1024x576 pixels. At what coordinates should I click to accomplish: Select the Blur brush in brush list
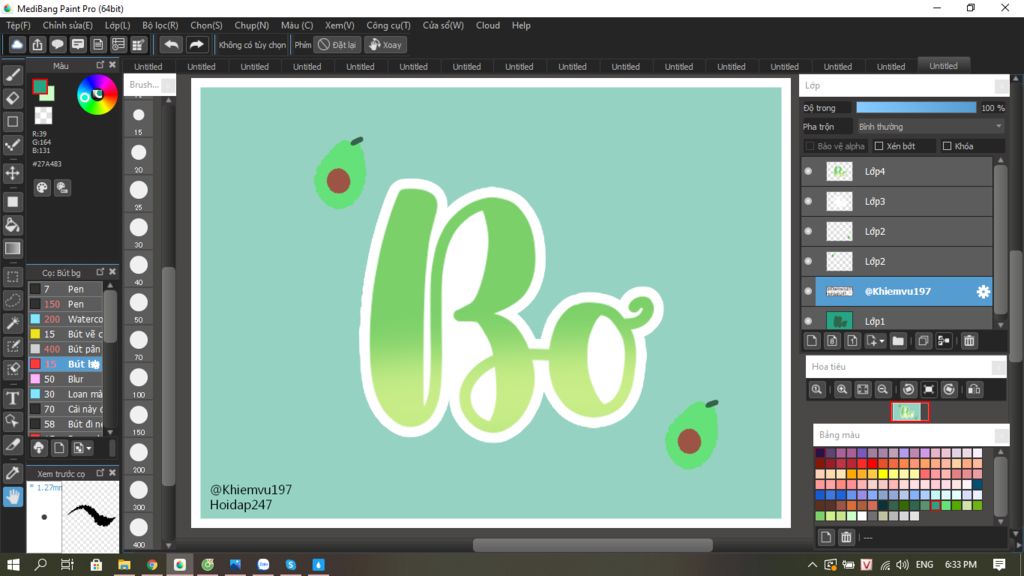pos(65,379)
